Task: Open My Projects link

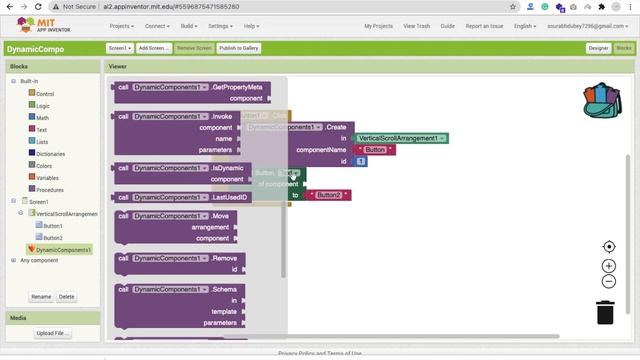Action: [378, 26]
